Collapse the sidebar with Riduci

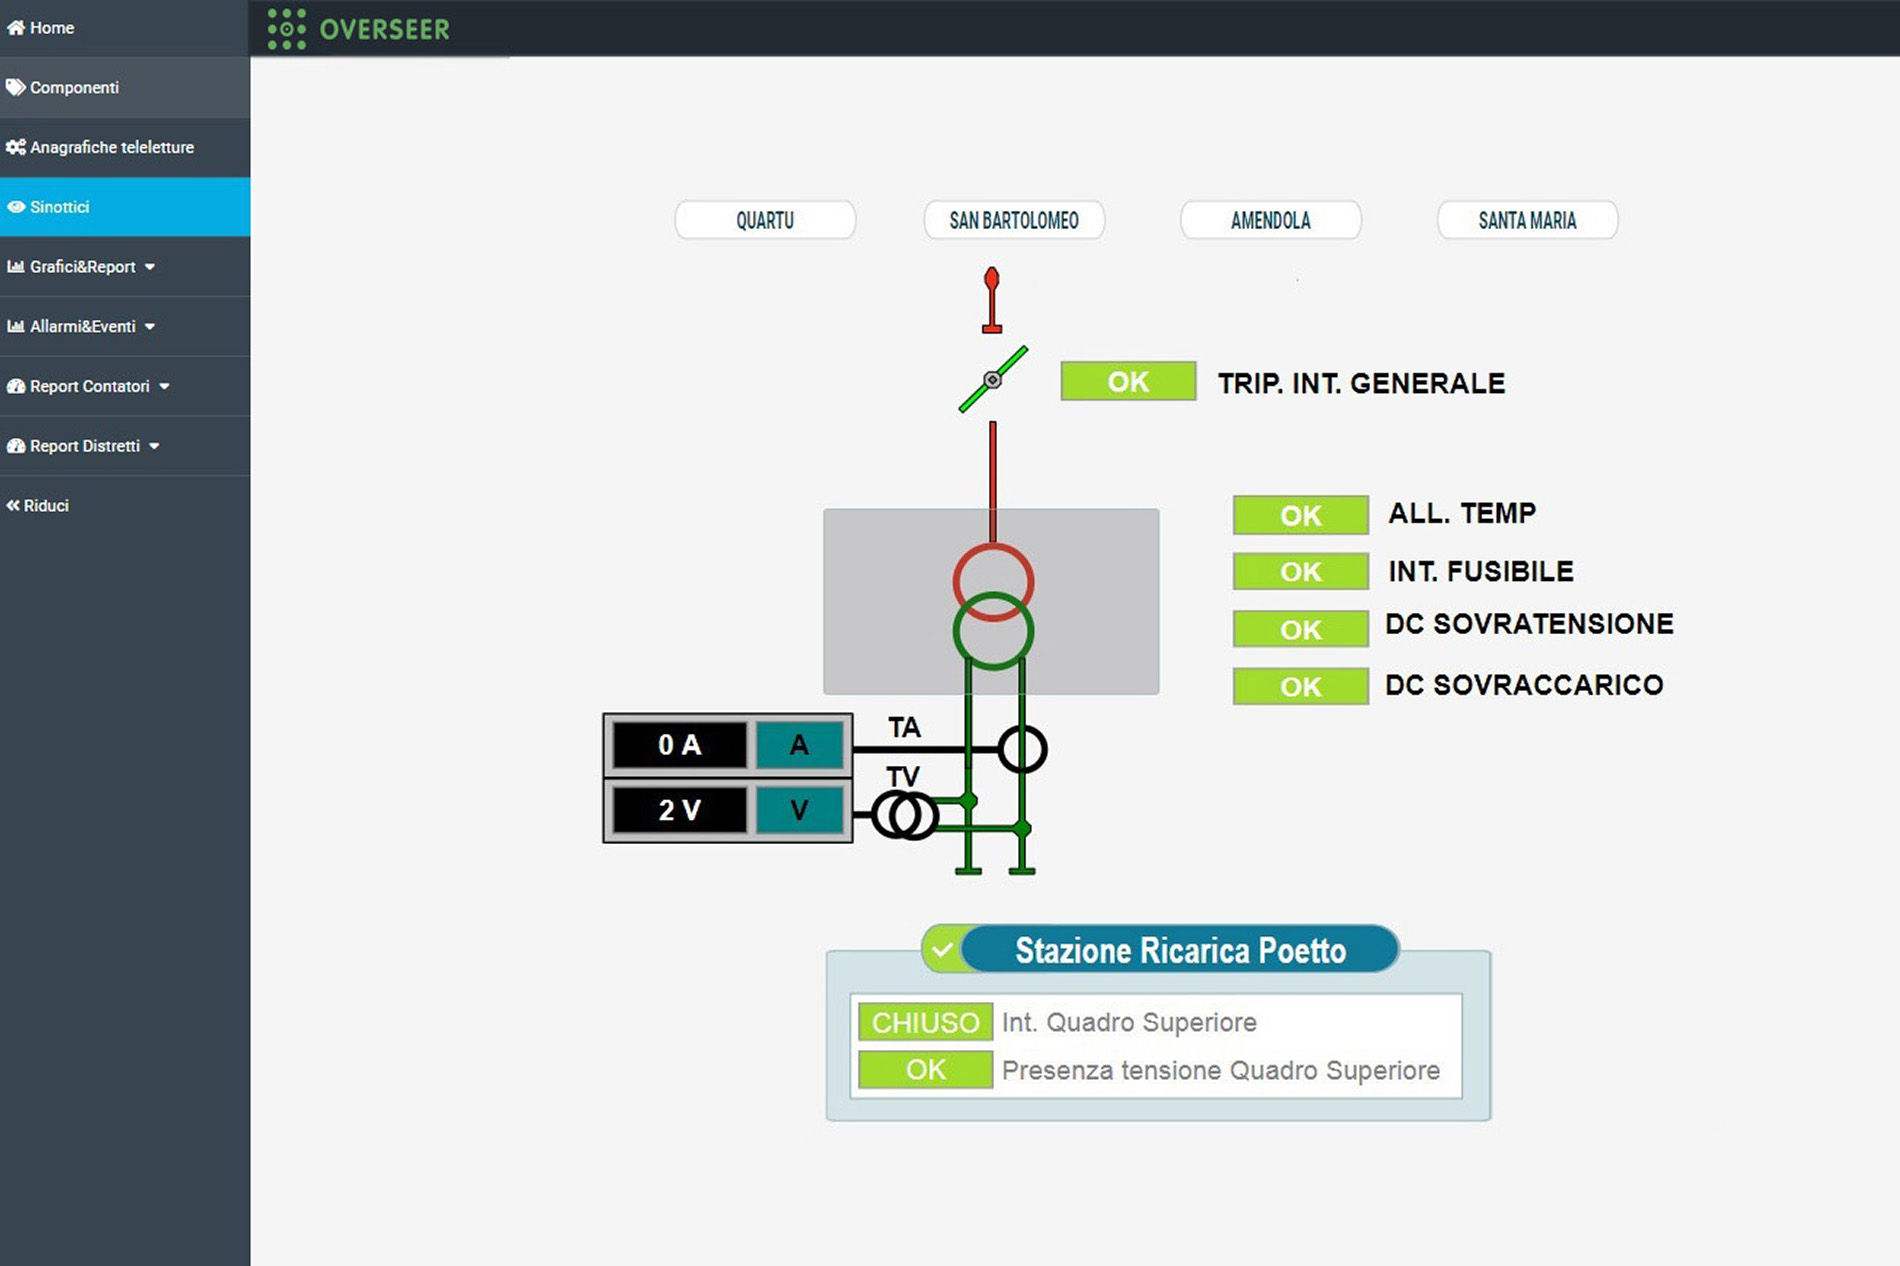coord(125,506)
